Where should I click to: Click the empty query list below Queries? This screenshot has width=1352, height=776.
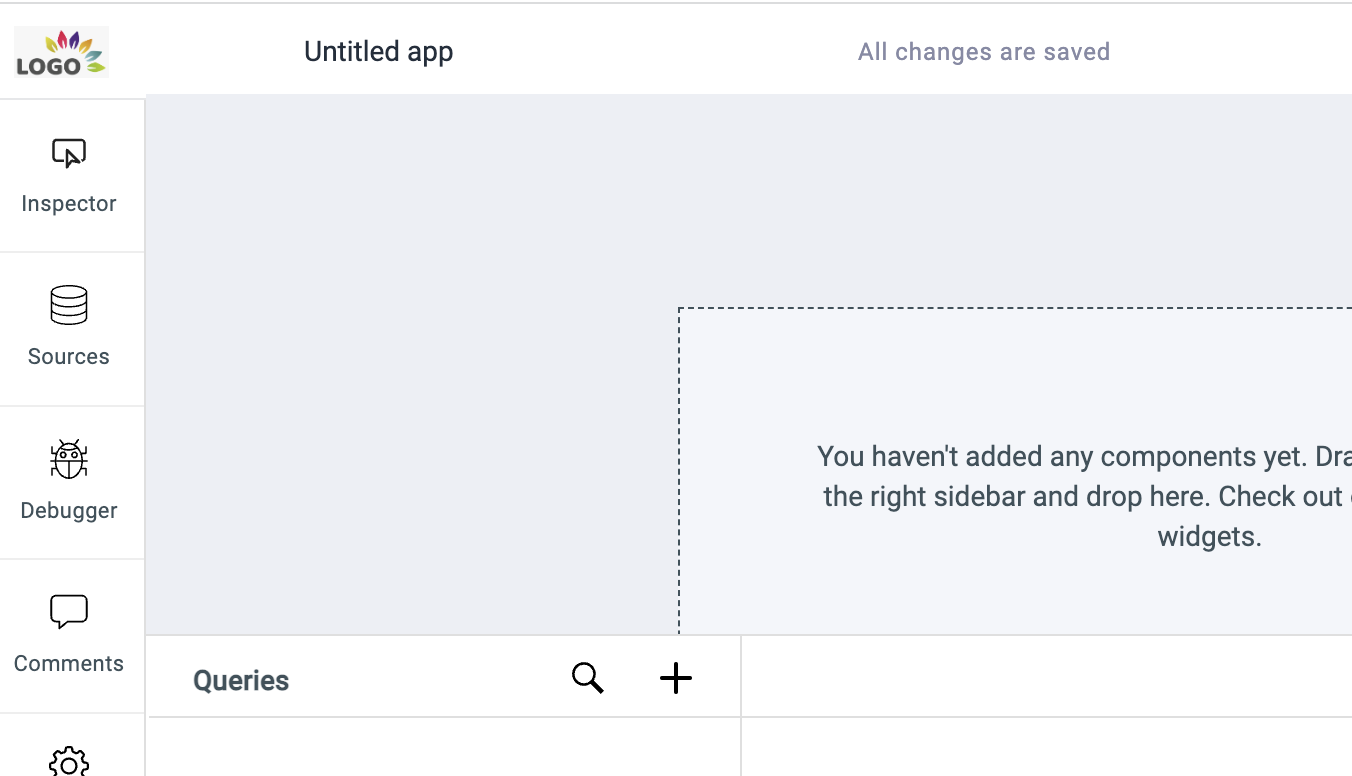click(x=444, y=747)
